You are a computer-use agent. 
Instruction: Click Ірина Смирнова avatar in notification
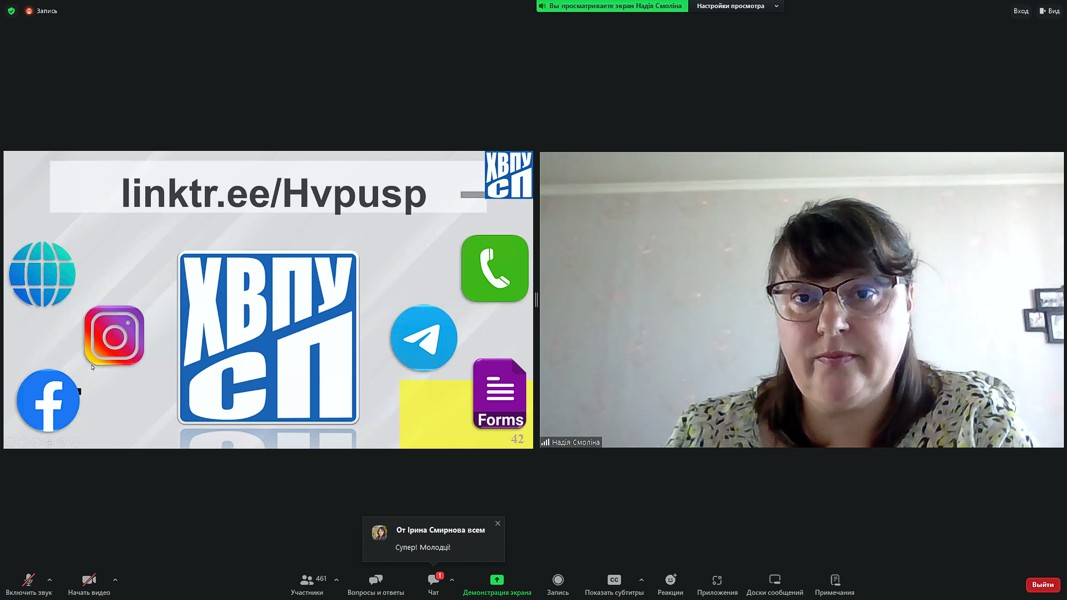point(379,532)
